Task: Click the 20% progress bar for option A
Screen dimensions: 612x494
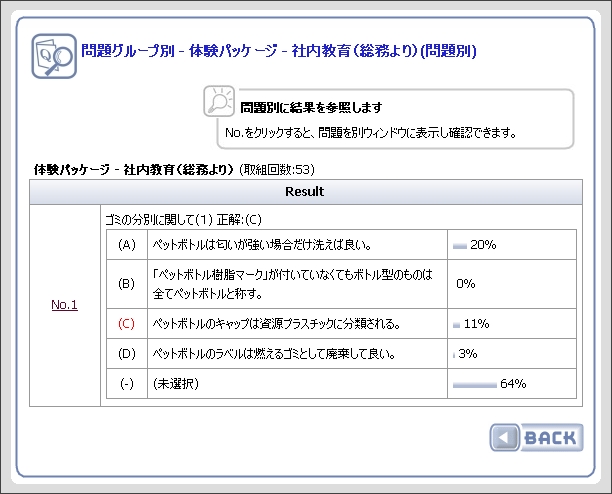Action: 460,244
